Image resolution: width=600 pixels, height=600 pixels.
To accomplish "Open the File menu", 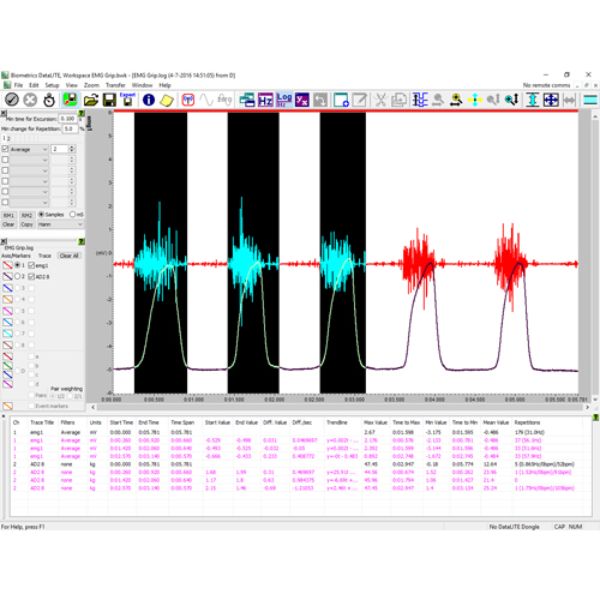I will coord(18,85).
